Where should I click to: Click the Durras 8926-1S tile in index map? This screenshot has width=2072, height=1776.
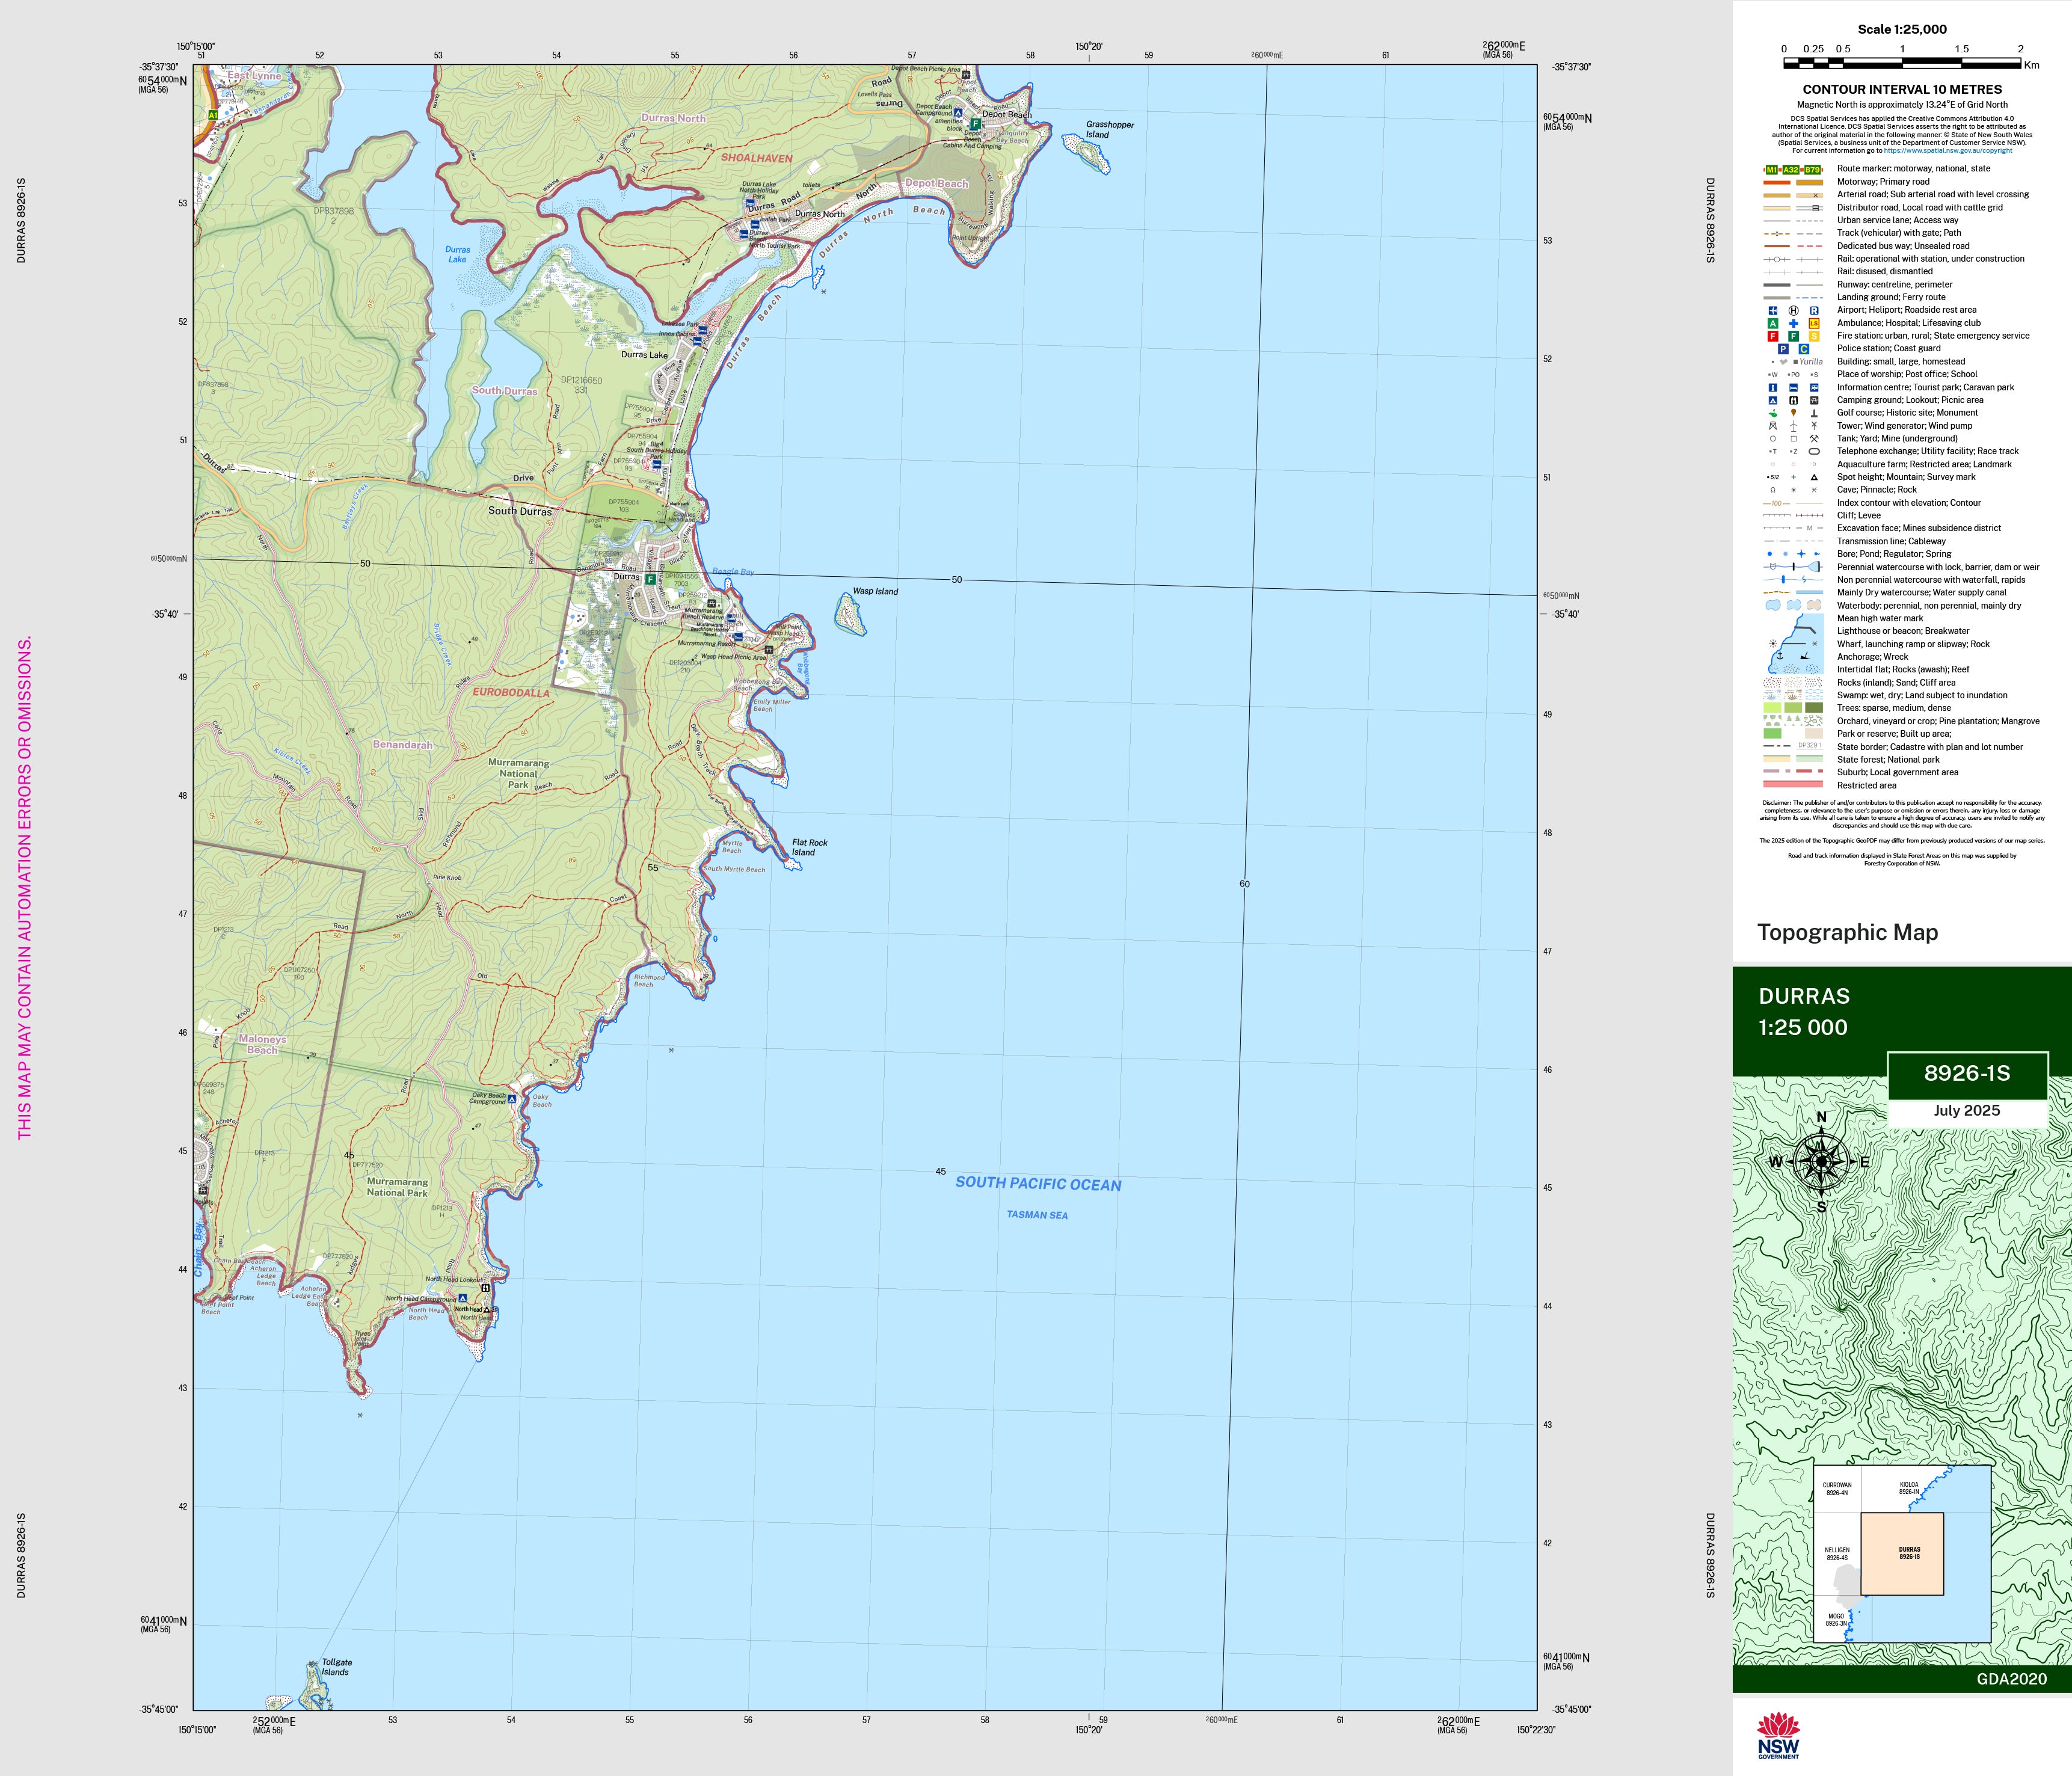[x=1902, y=1553]
